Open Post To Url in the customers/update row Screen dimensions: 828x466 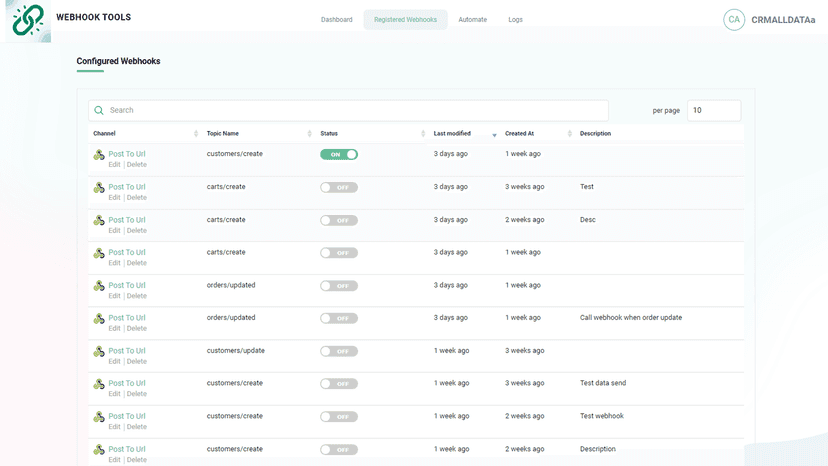(127, 350)
